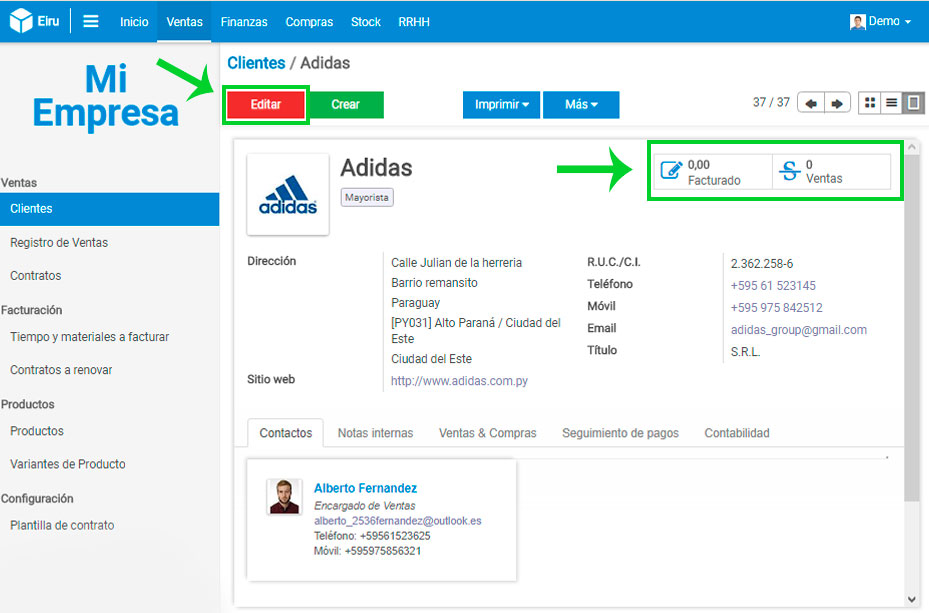Click the Demo user avatar

(857, 22)
